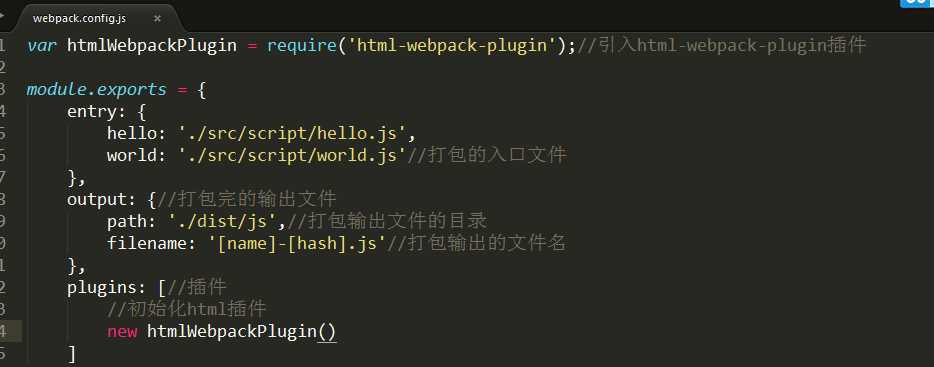This screenshot has width=934, height=367.
Task: Click the comment '引入html-webpack-plugin插件'
Action: click(x=731, y=45)
